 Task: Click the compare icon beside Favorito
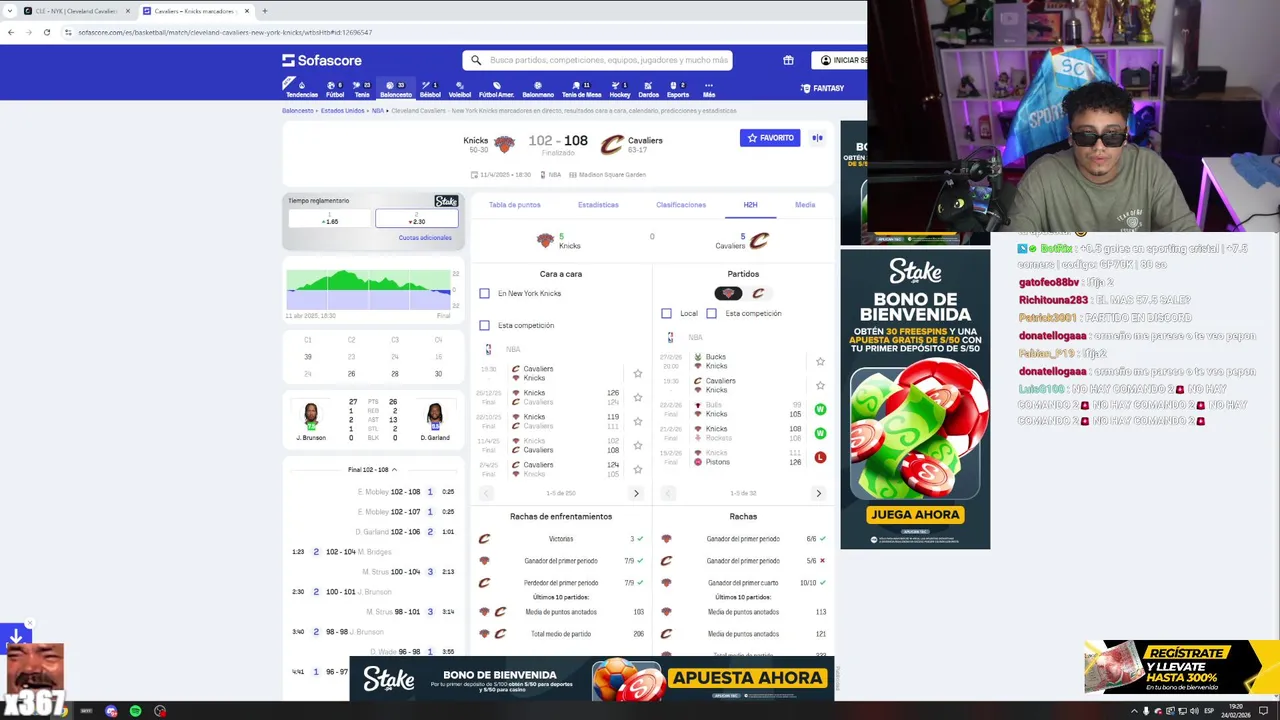click(x=817, y=138)
